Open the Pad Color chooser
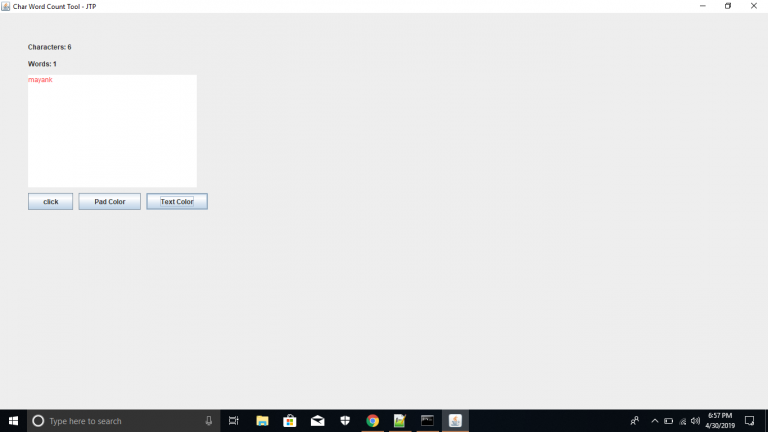 109,201
